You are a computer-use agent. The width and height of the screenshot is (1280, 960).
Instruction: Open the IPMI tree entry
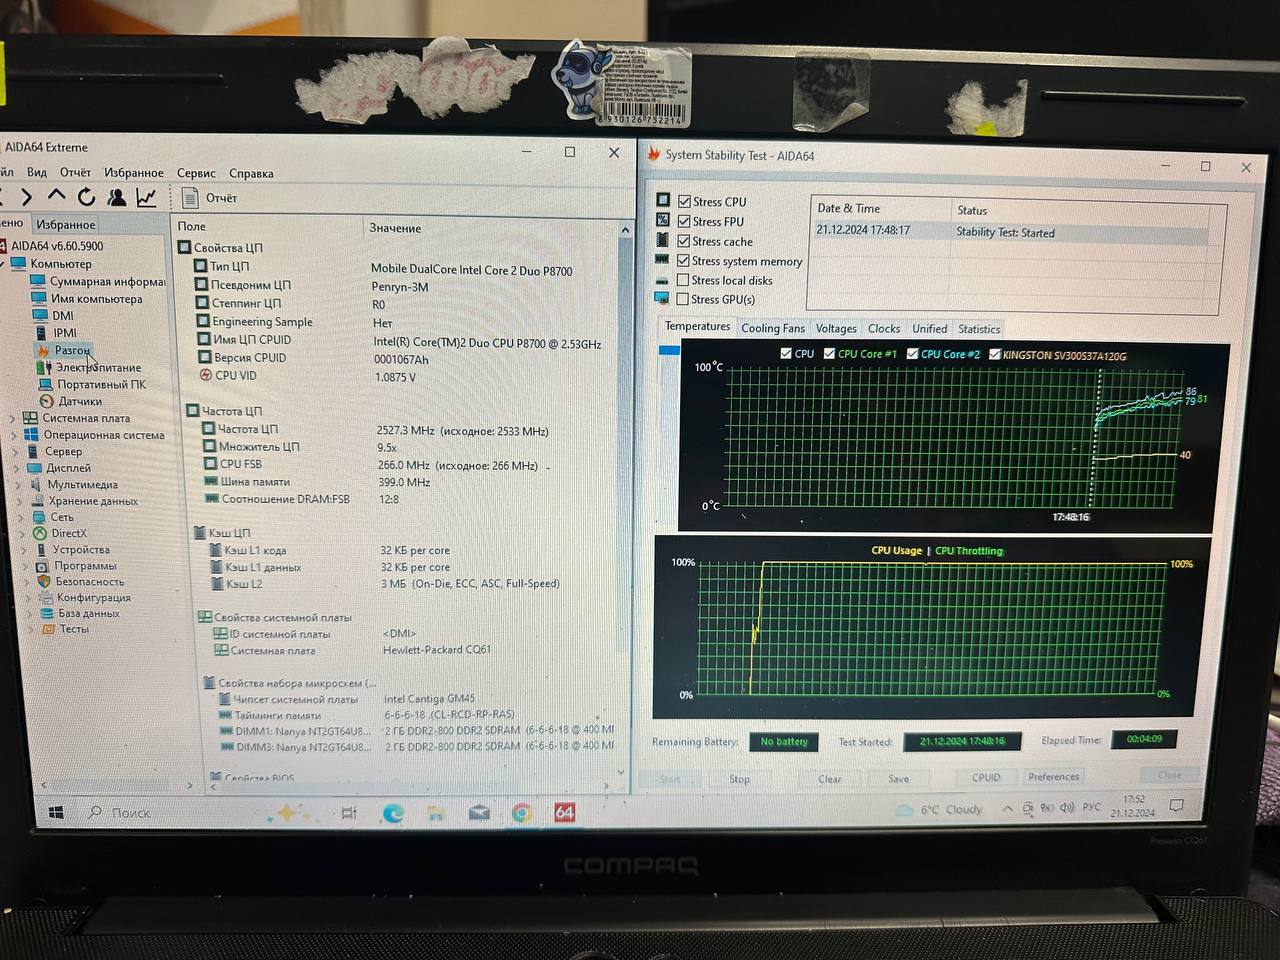(x=56, y=332)
